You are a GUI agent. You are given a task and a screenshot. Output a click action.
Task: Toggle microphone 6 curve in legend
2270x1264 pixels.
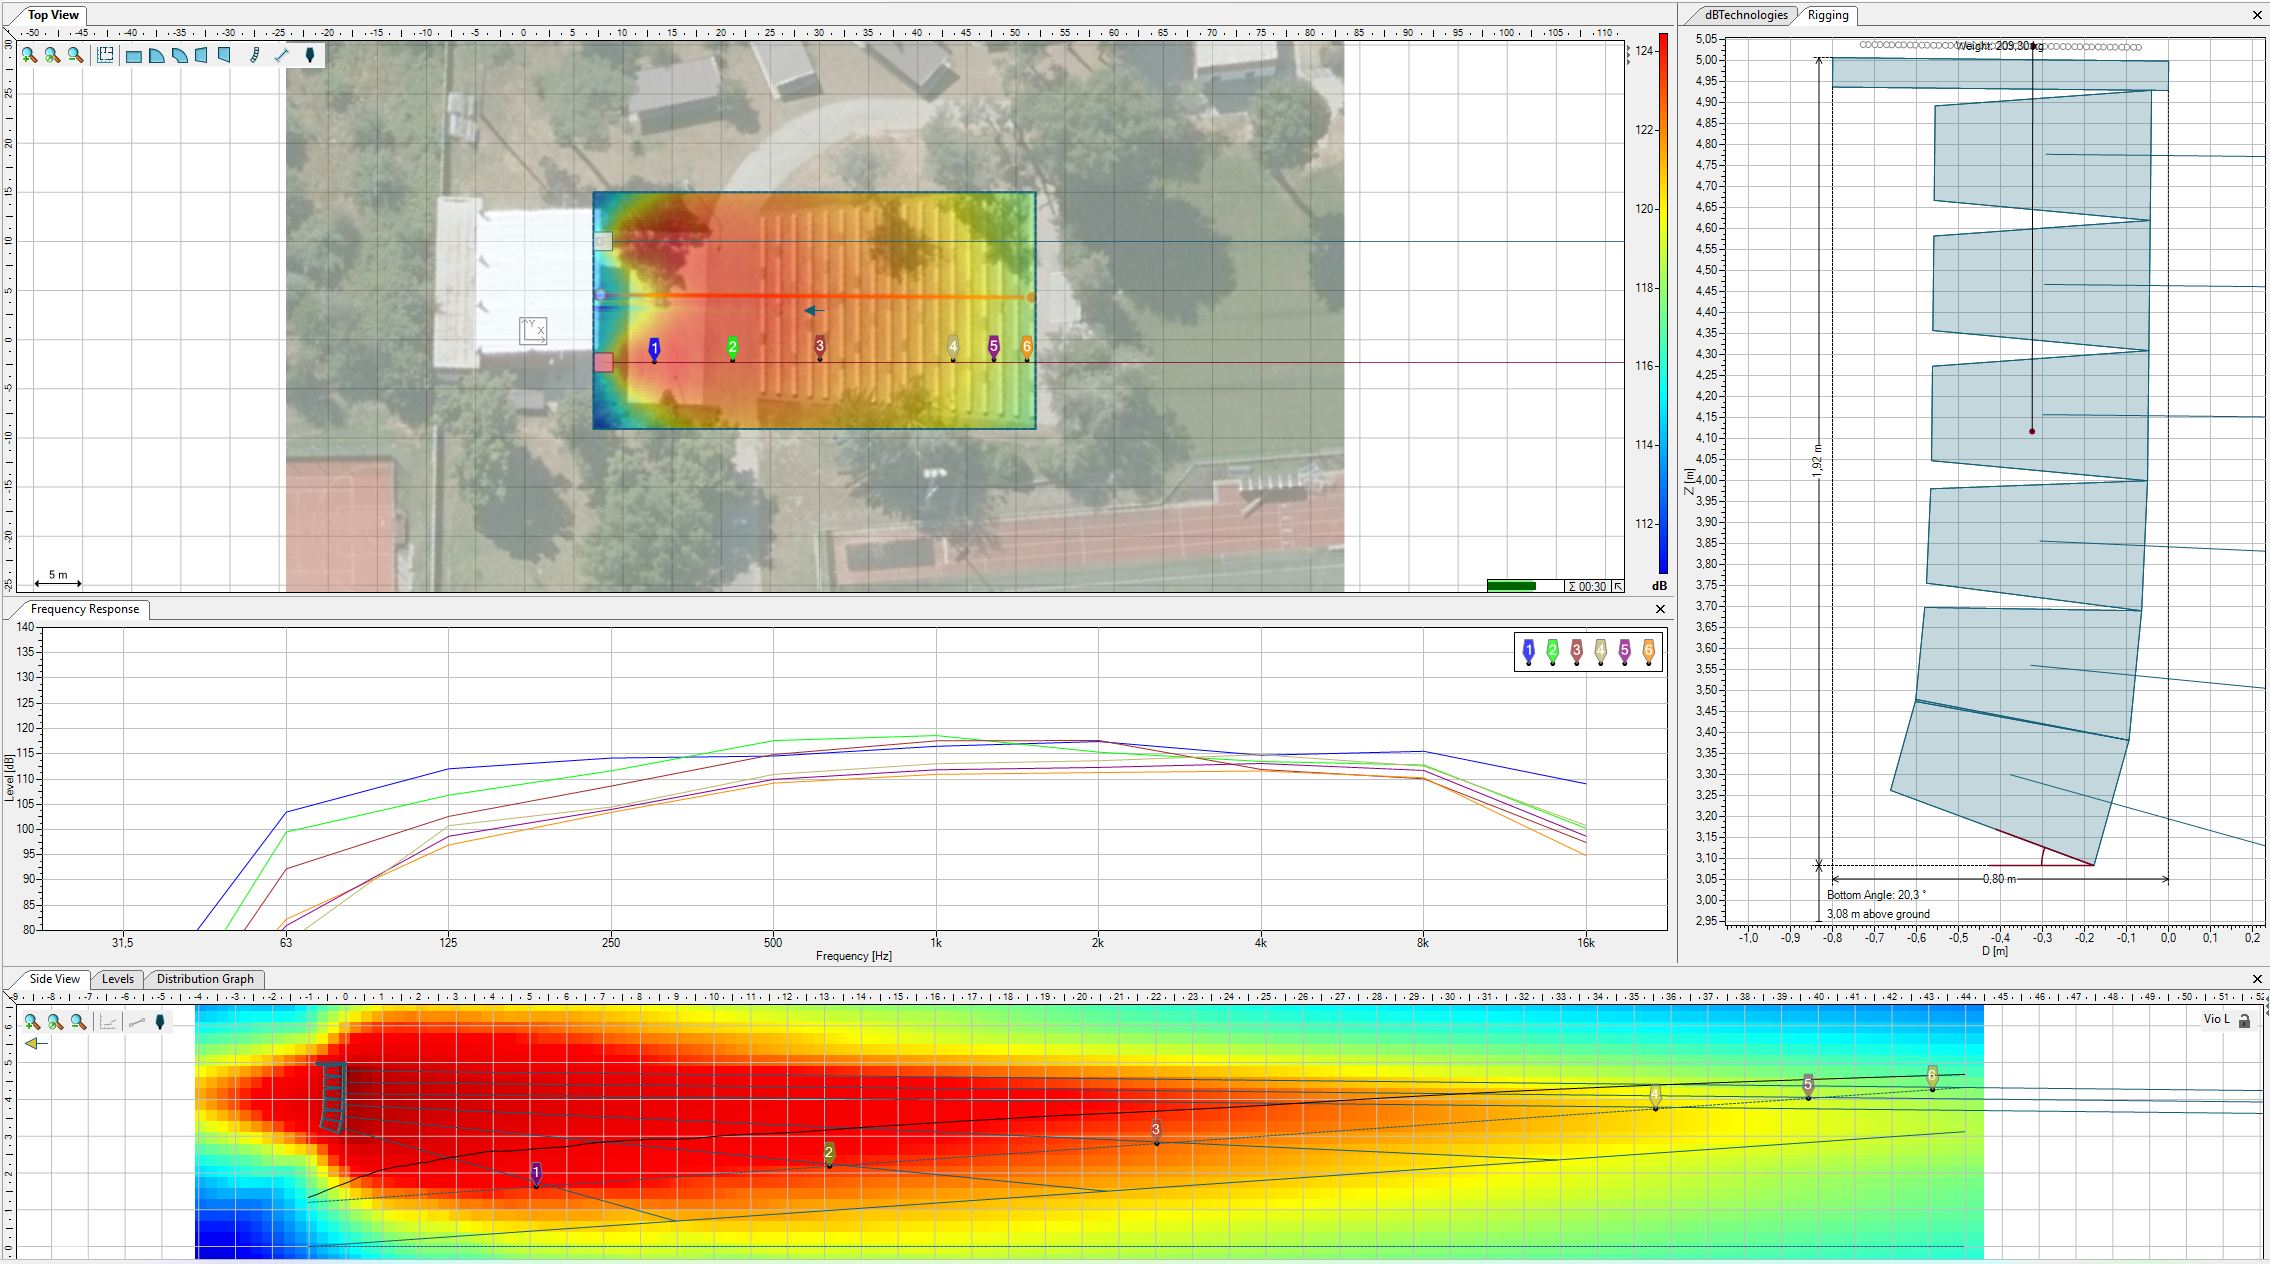click(1648, 652)
